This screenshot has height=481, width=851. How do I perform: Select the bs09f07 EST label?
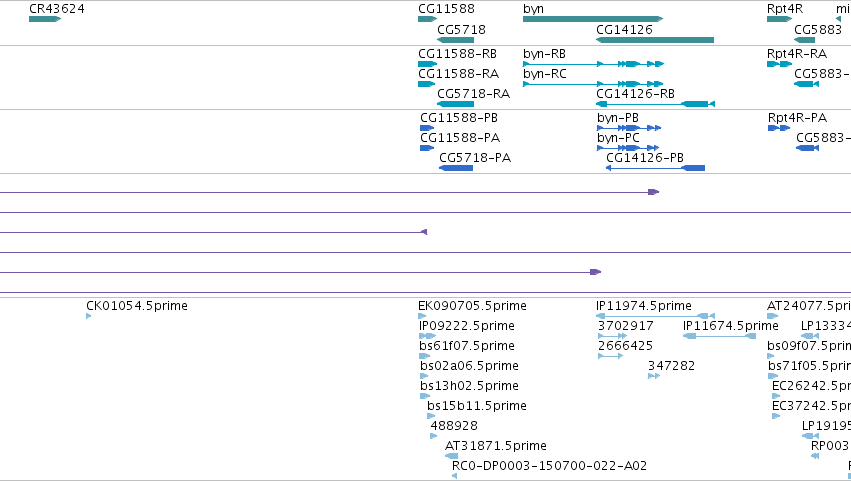pyautogui.click(x=809, y=346)
